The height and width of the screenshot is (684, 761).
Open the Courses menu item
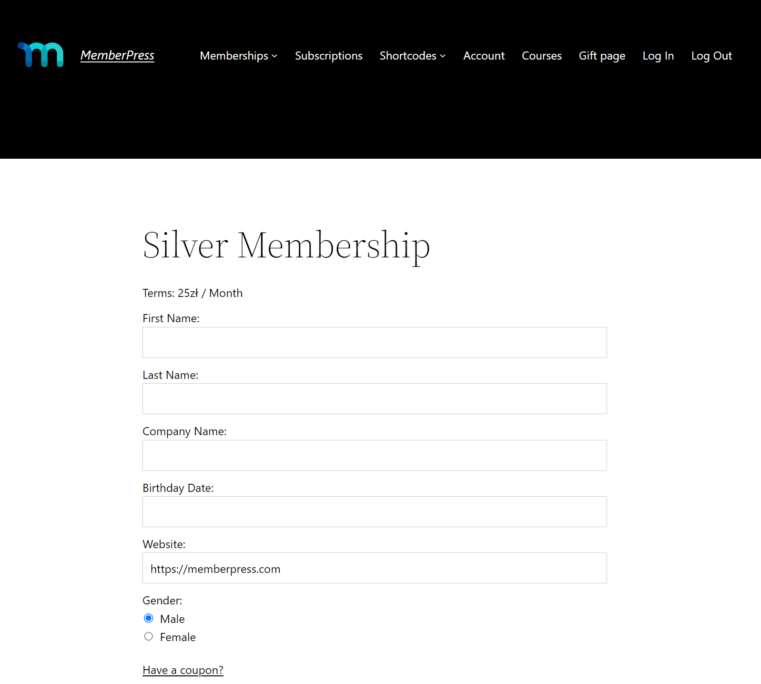pyautogui.click(x=542, y=56)
